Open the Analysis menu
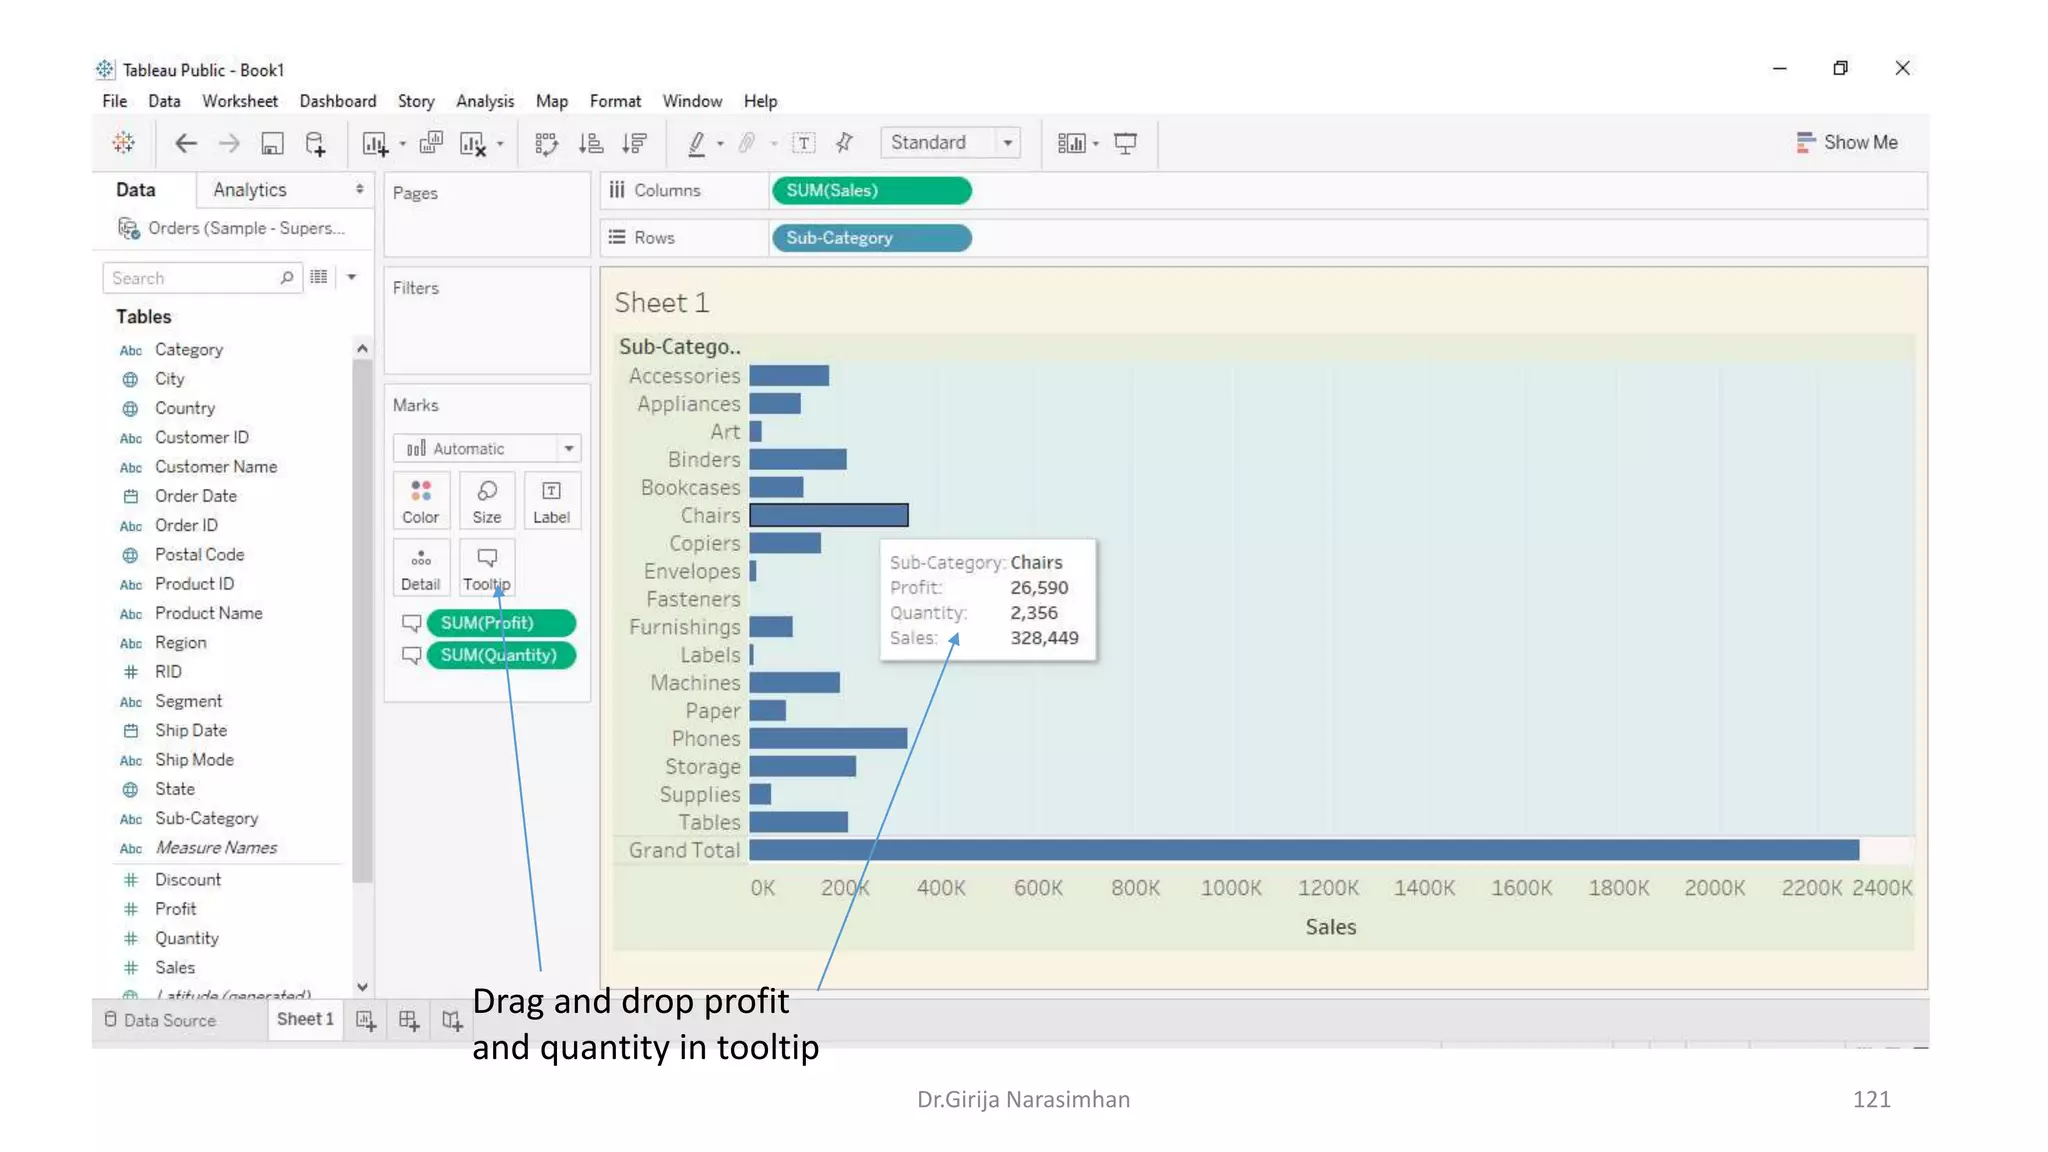Screen dimensions: 2048x1152 [485, 101]
